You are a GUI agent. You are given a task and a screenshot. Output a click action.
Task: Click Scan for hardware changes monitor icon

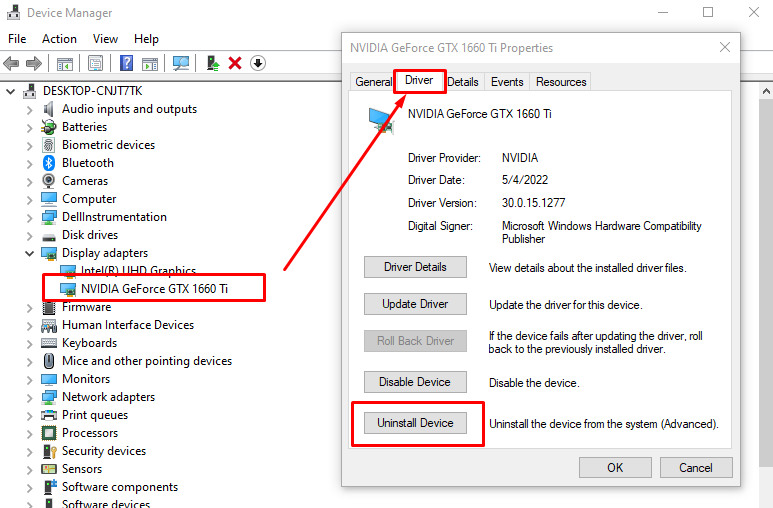180,63
